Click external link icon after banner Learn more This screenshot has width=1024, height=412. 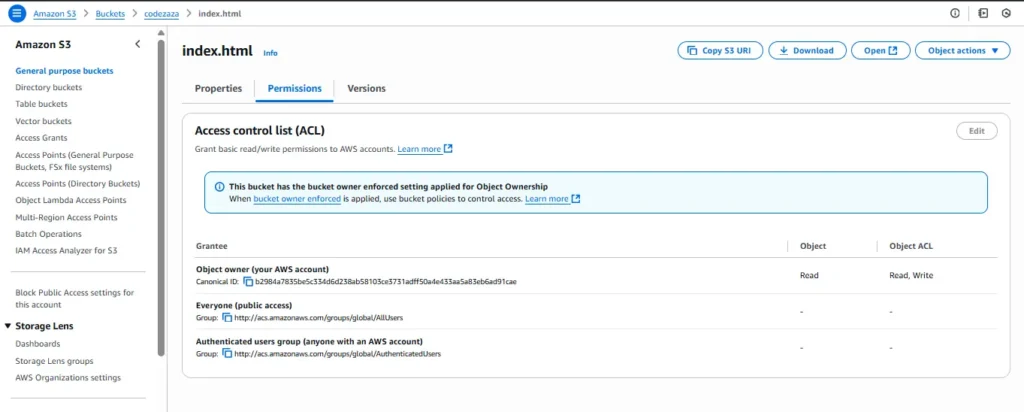tap(575, 198)
